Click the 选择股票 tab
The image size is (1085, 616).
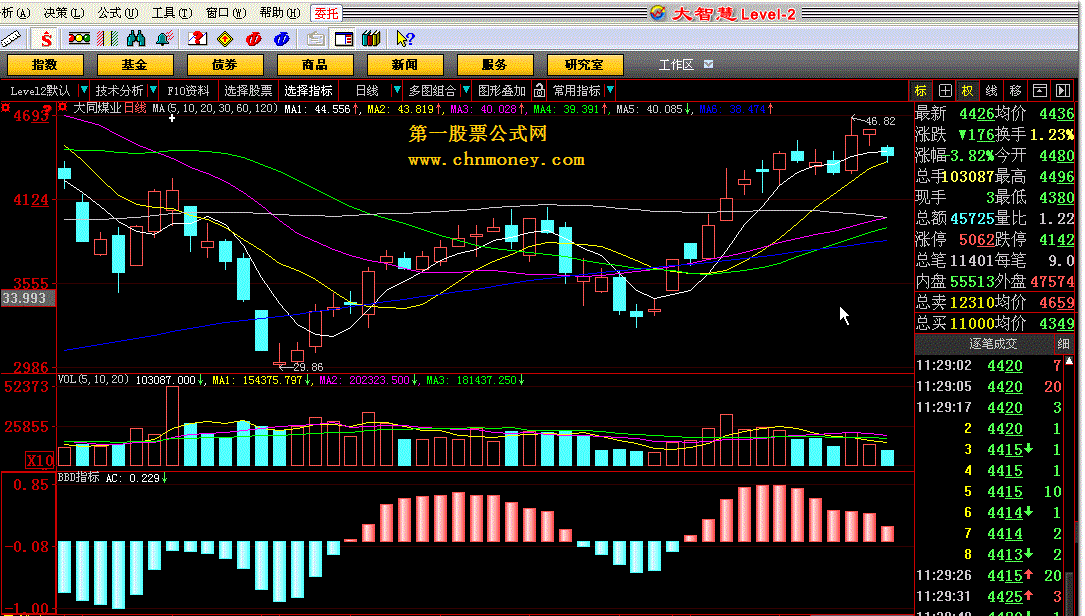click(x=248, y=91)
